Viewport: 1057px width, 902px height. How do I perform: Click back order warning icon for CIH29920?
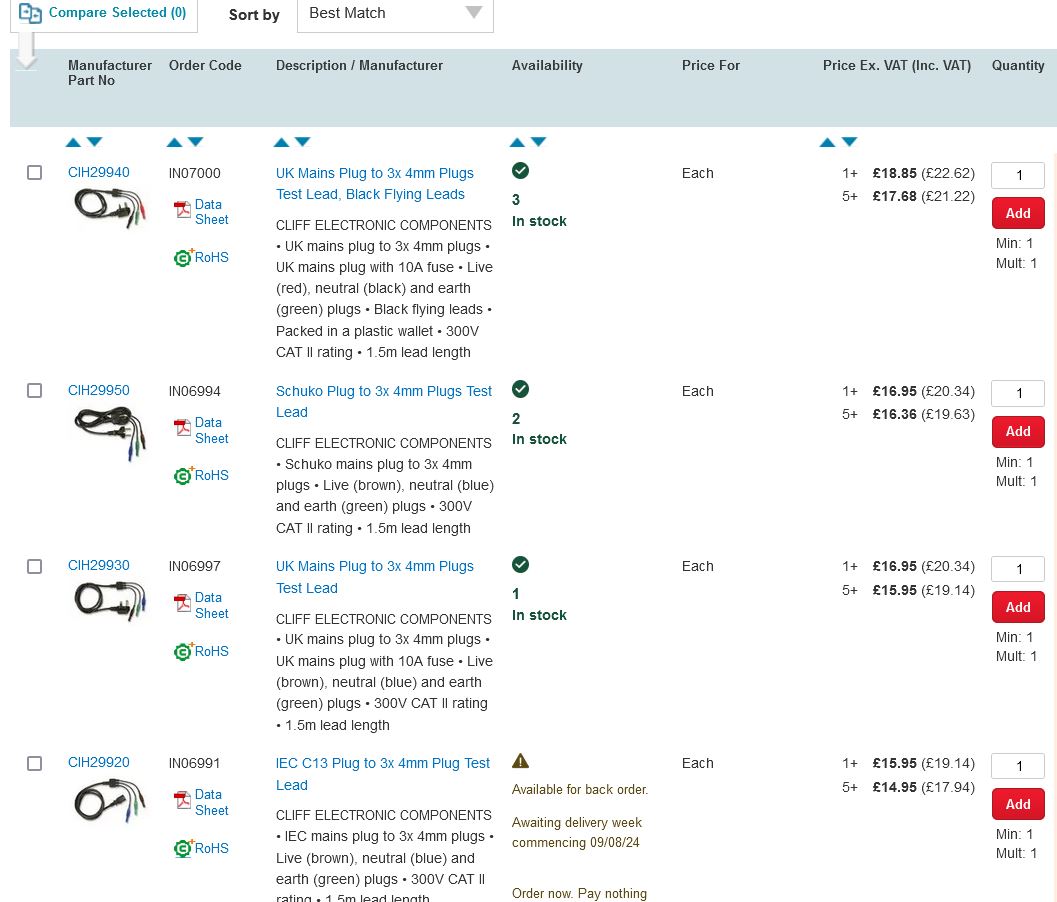click(520, 761)
